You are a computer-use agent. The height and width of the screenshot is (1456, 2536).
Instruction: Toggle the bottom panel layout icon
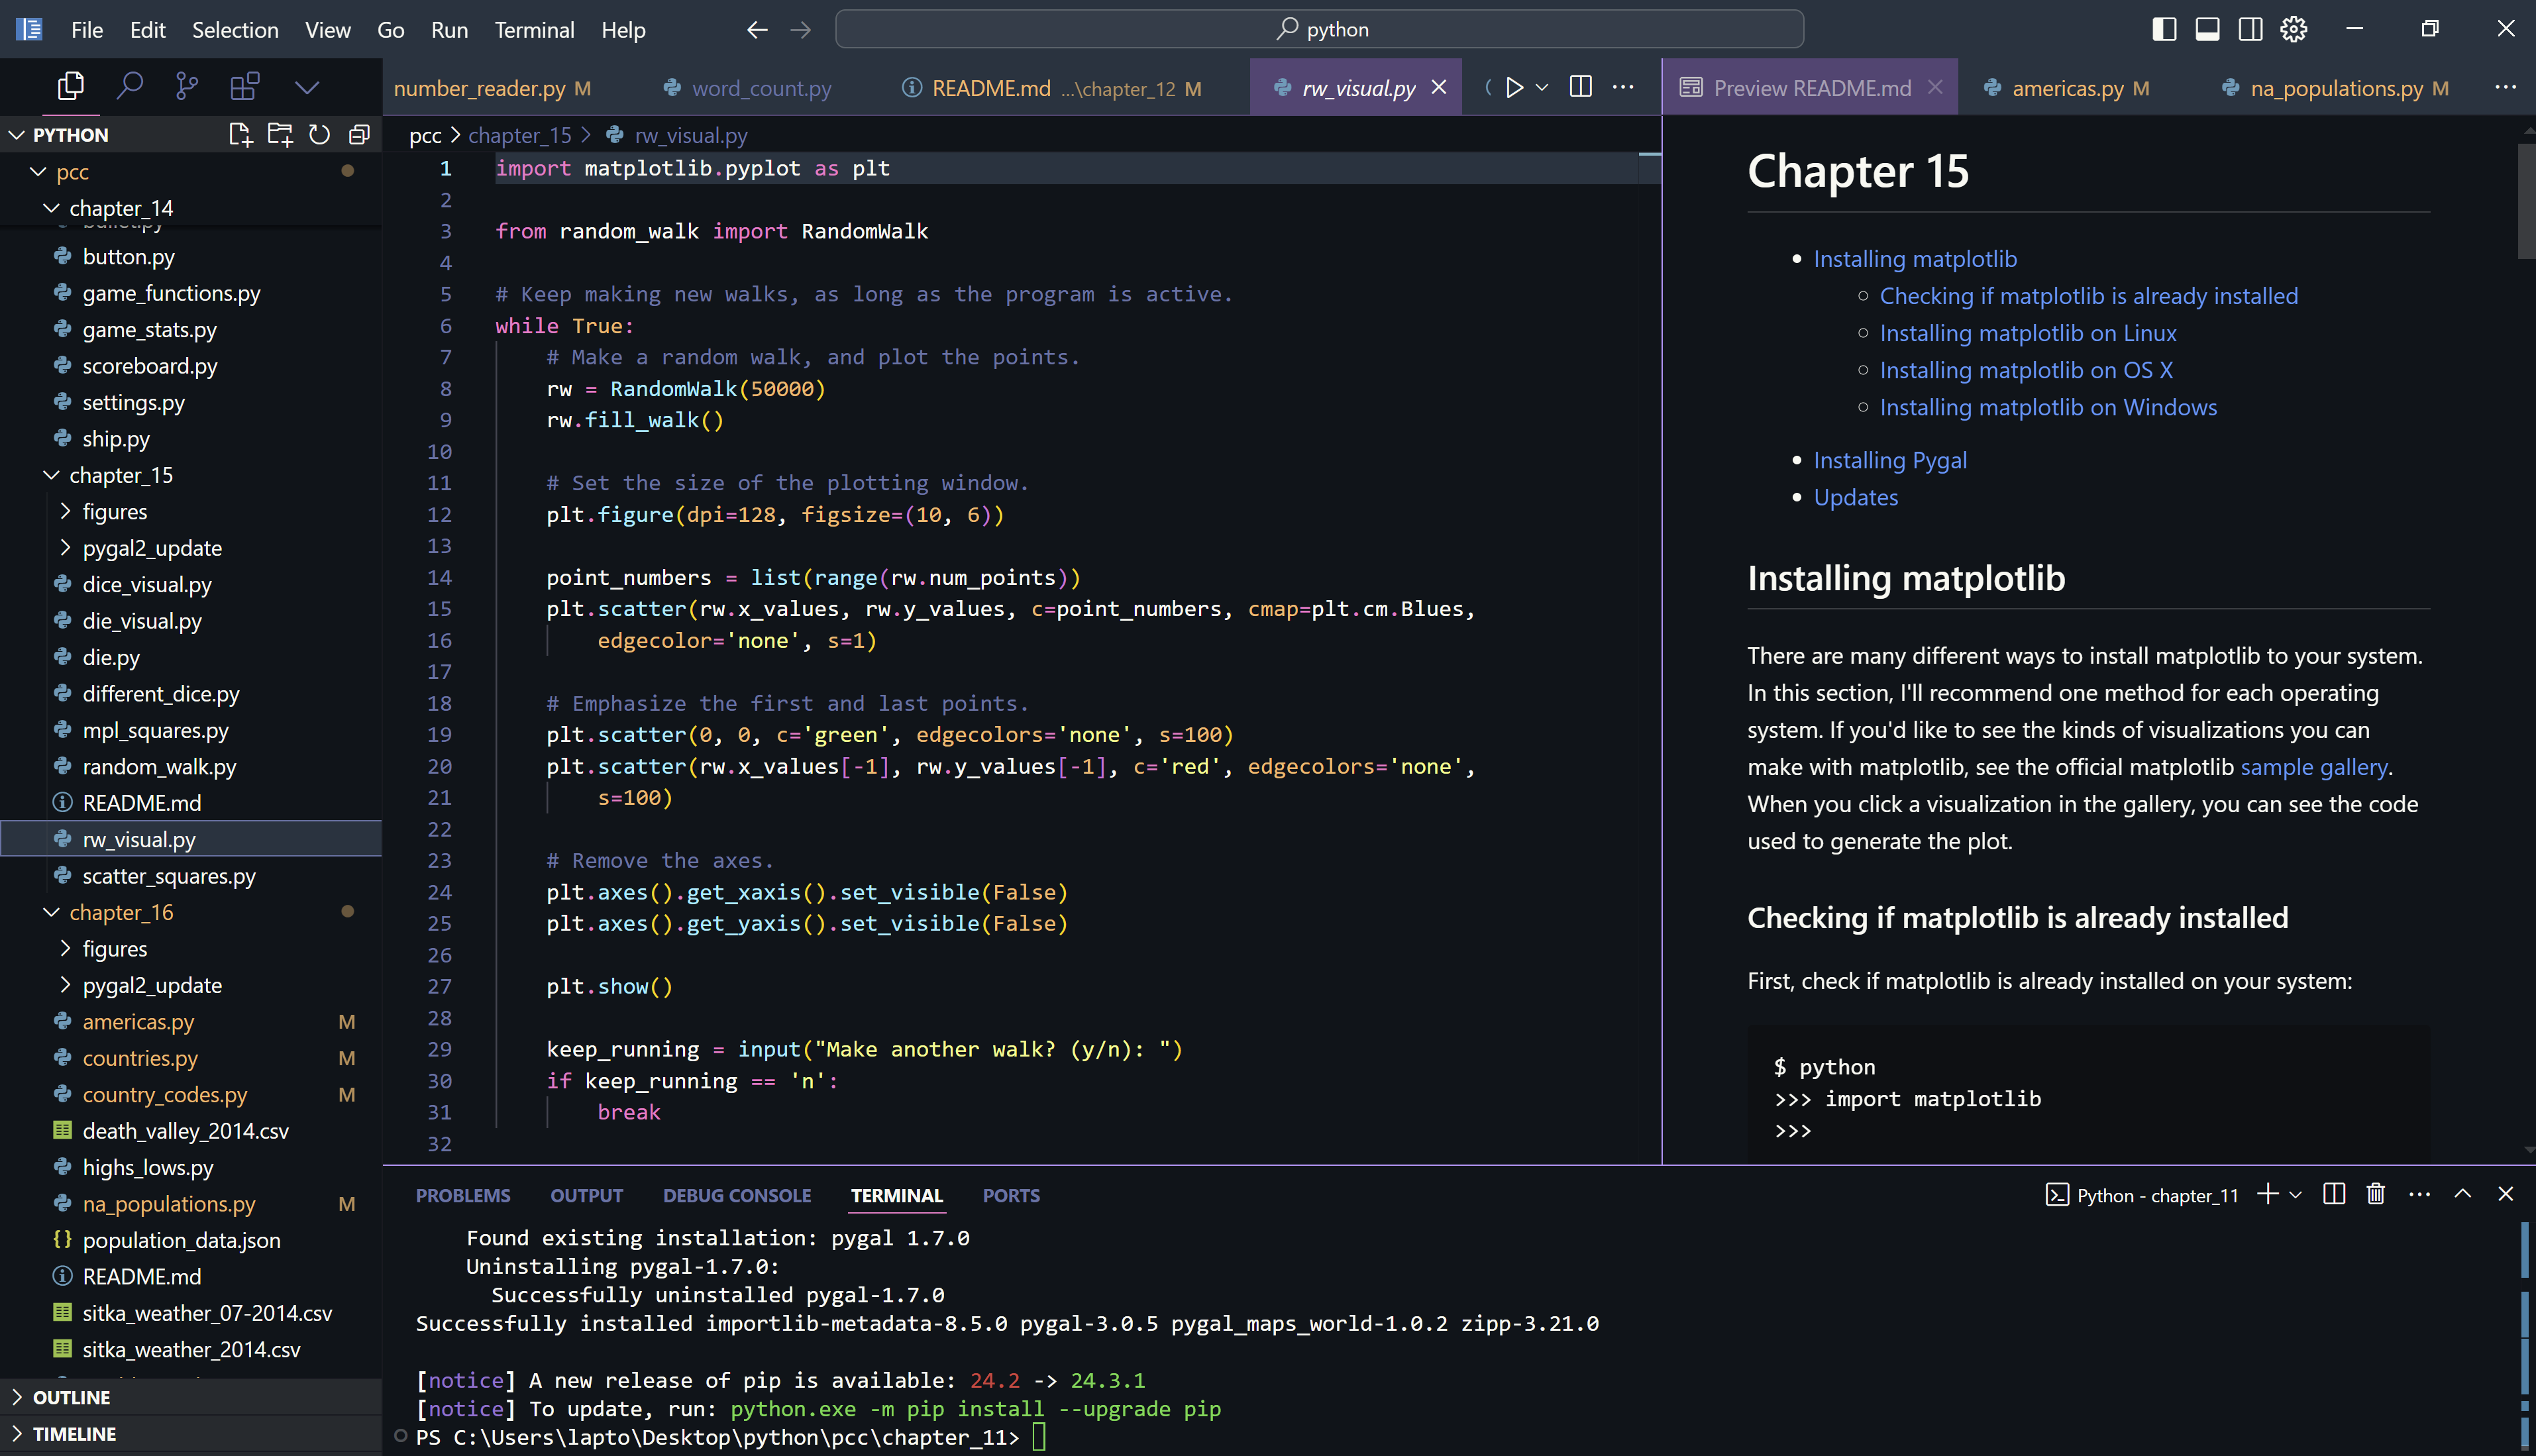[2207, 29]
